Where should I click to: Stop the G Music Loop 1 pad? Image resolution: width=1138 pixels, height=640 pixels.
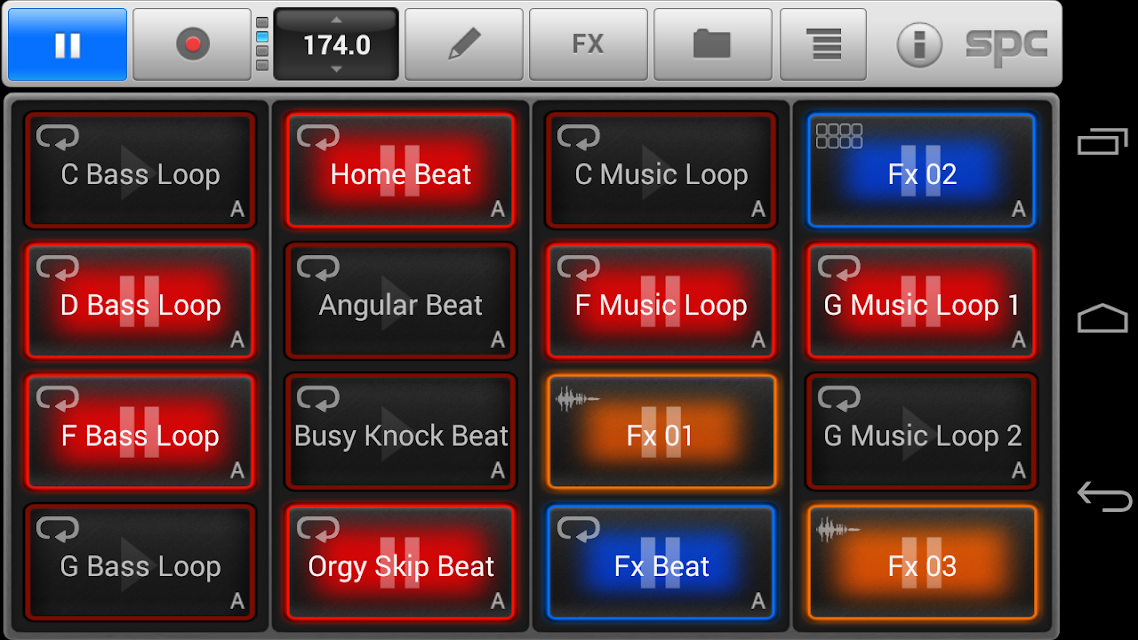pyautogui.click(x=922, y=301)
